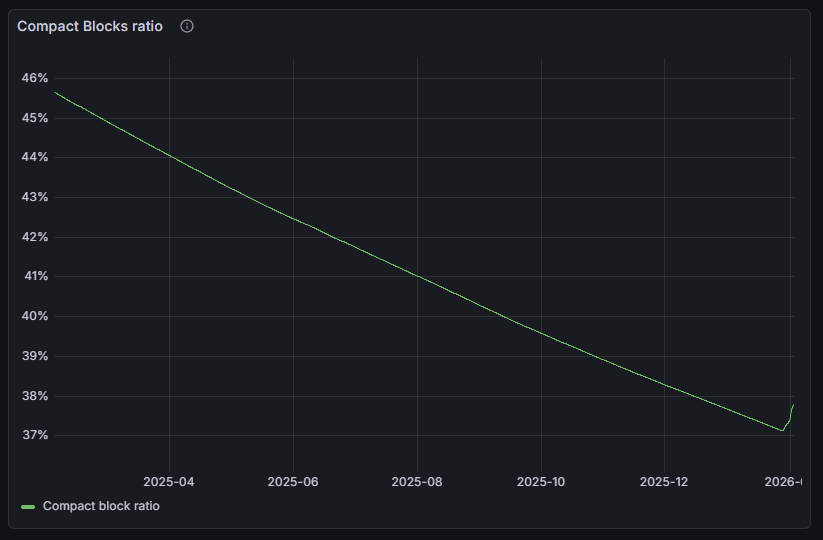Image resolution: width=823 pixels, height=540 pixels.
Task: Select the 42% y-axis tick label
Action: (x=34, y=237)
